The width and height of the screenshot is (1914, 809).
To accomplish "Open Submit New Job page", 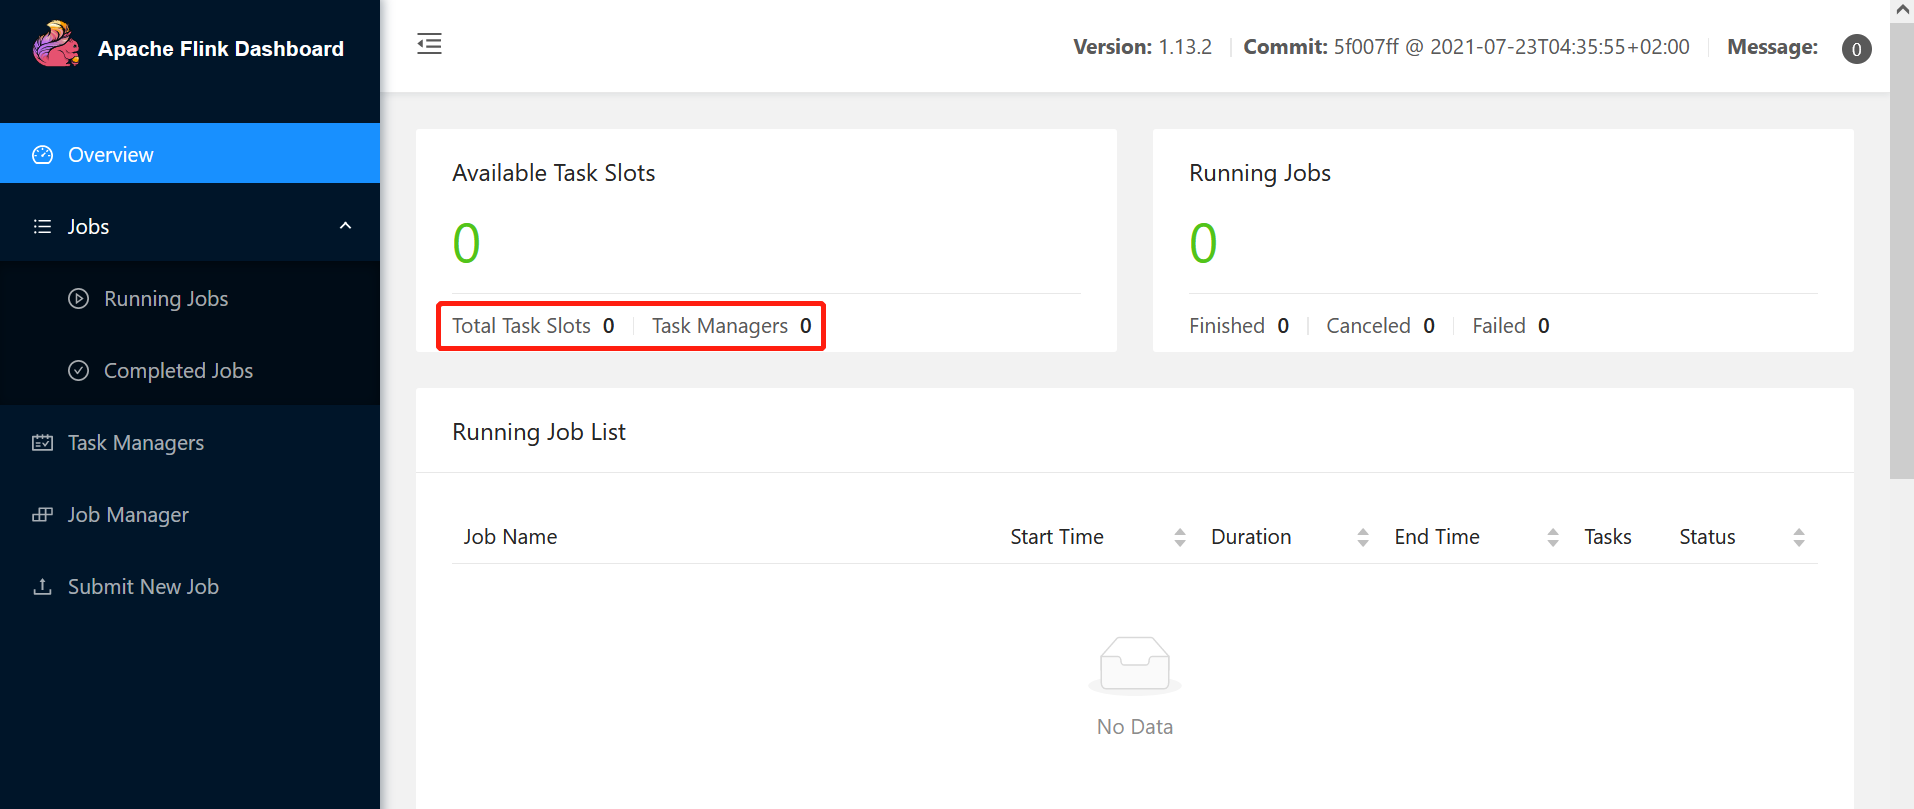I will click(190, 586).
